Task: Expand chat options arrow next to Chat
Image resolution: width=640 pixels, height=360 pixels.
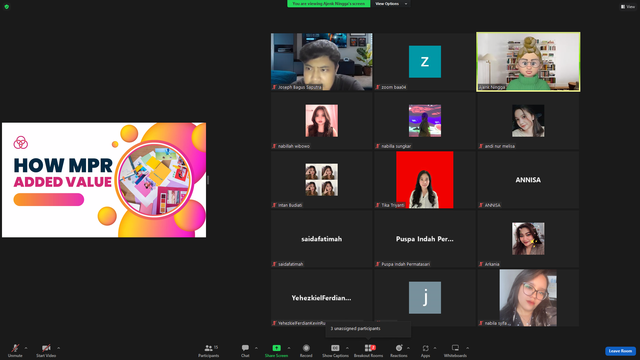Action: (256, 348)
